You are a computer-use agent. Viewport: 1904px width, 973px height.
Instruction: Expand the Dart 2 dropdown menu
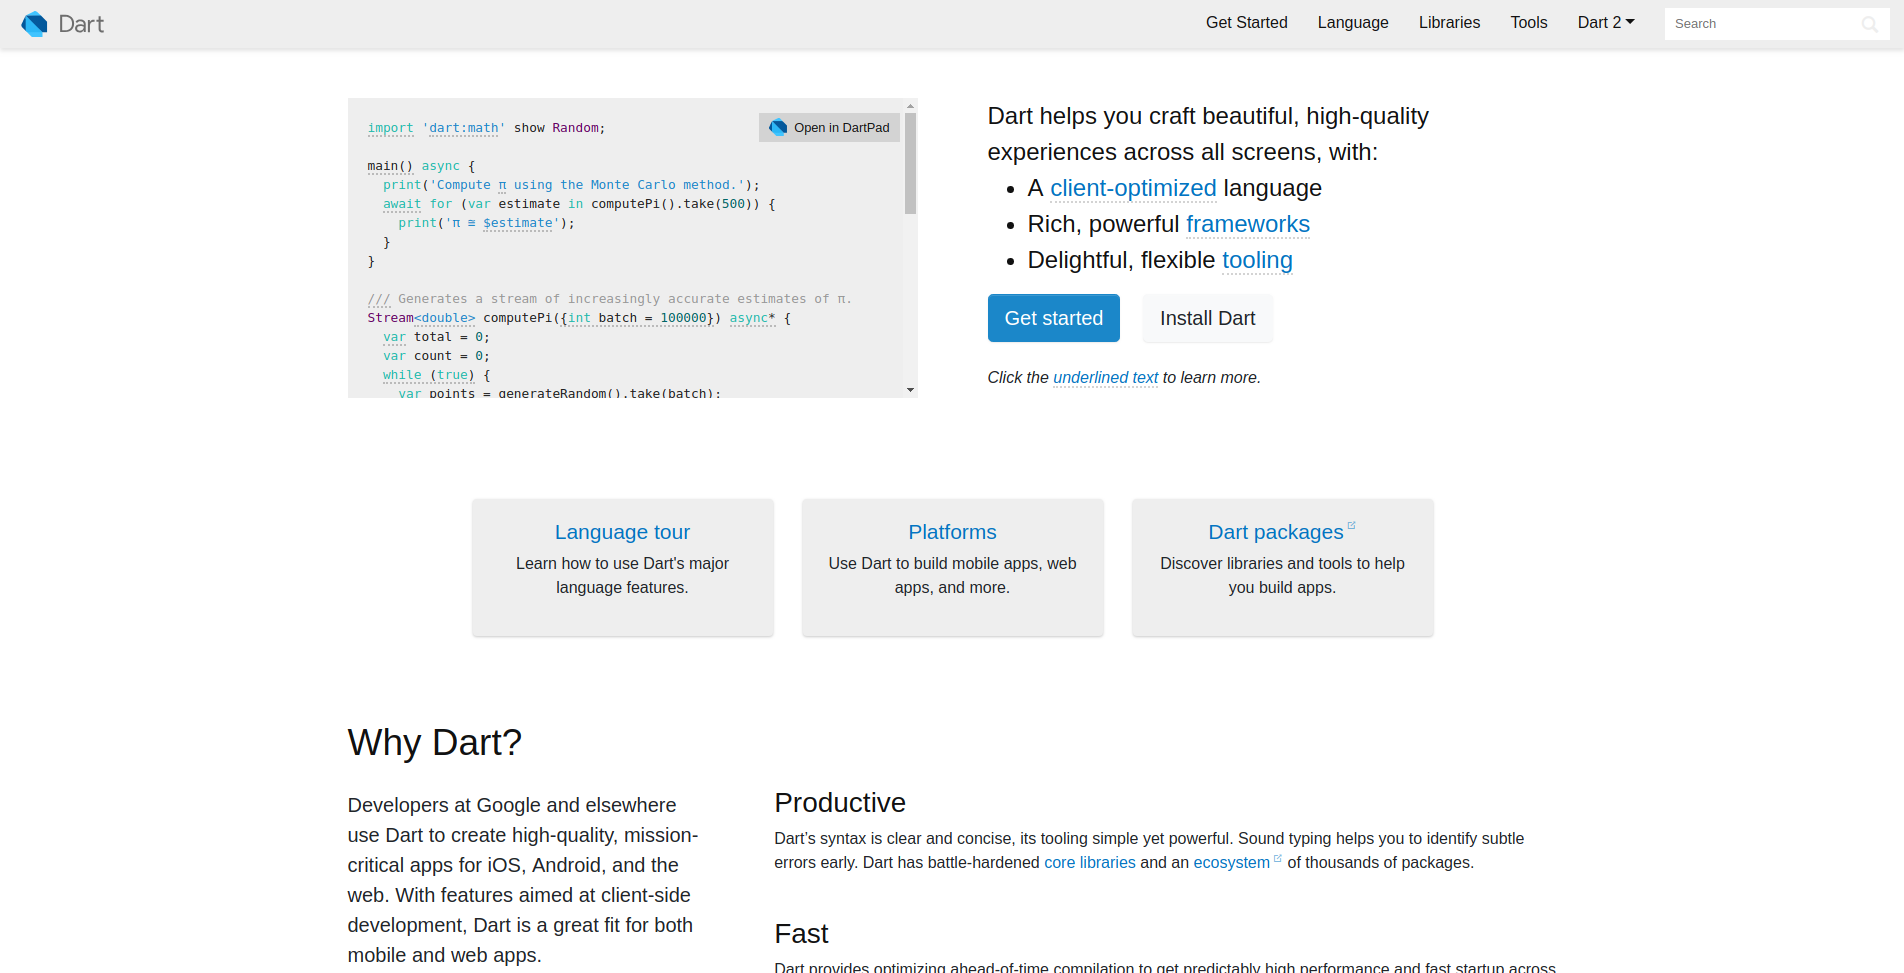point(1605,22)
